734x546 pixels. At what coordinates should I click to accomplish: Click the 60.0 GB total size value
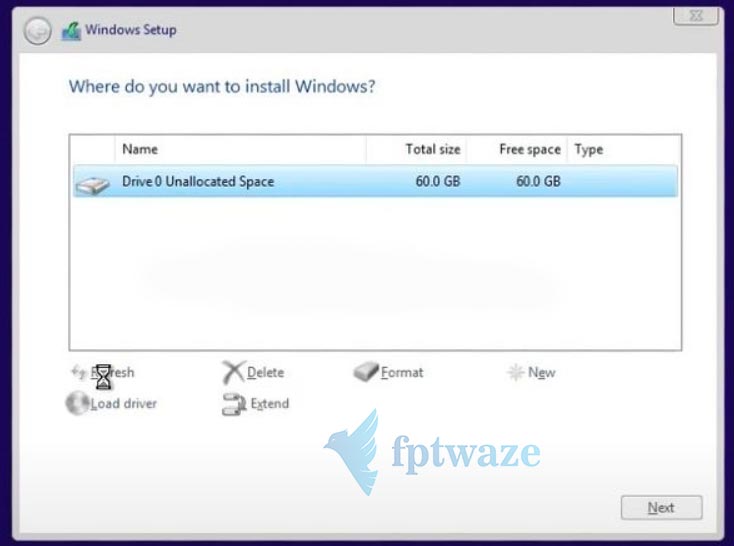click(x=438, y=181)
